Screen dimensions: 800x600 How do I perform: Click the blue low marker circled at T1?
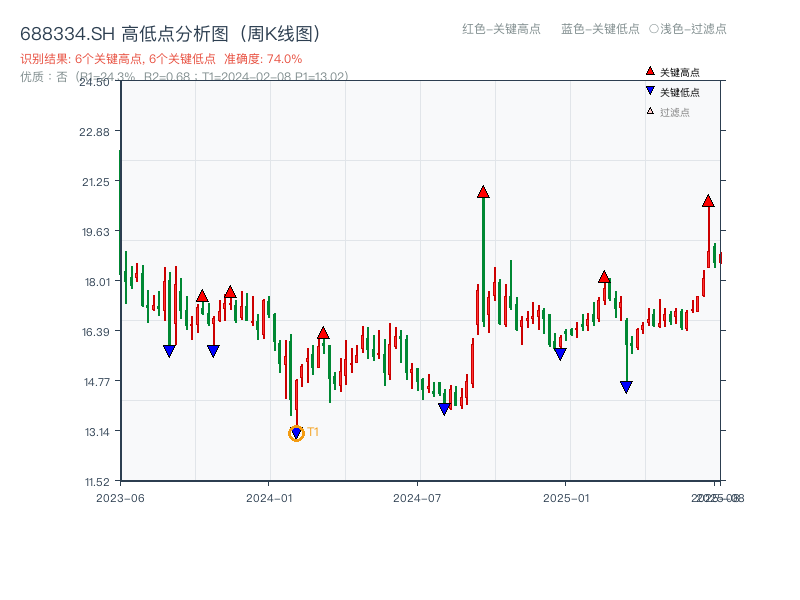(297, 431)
